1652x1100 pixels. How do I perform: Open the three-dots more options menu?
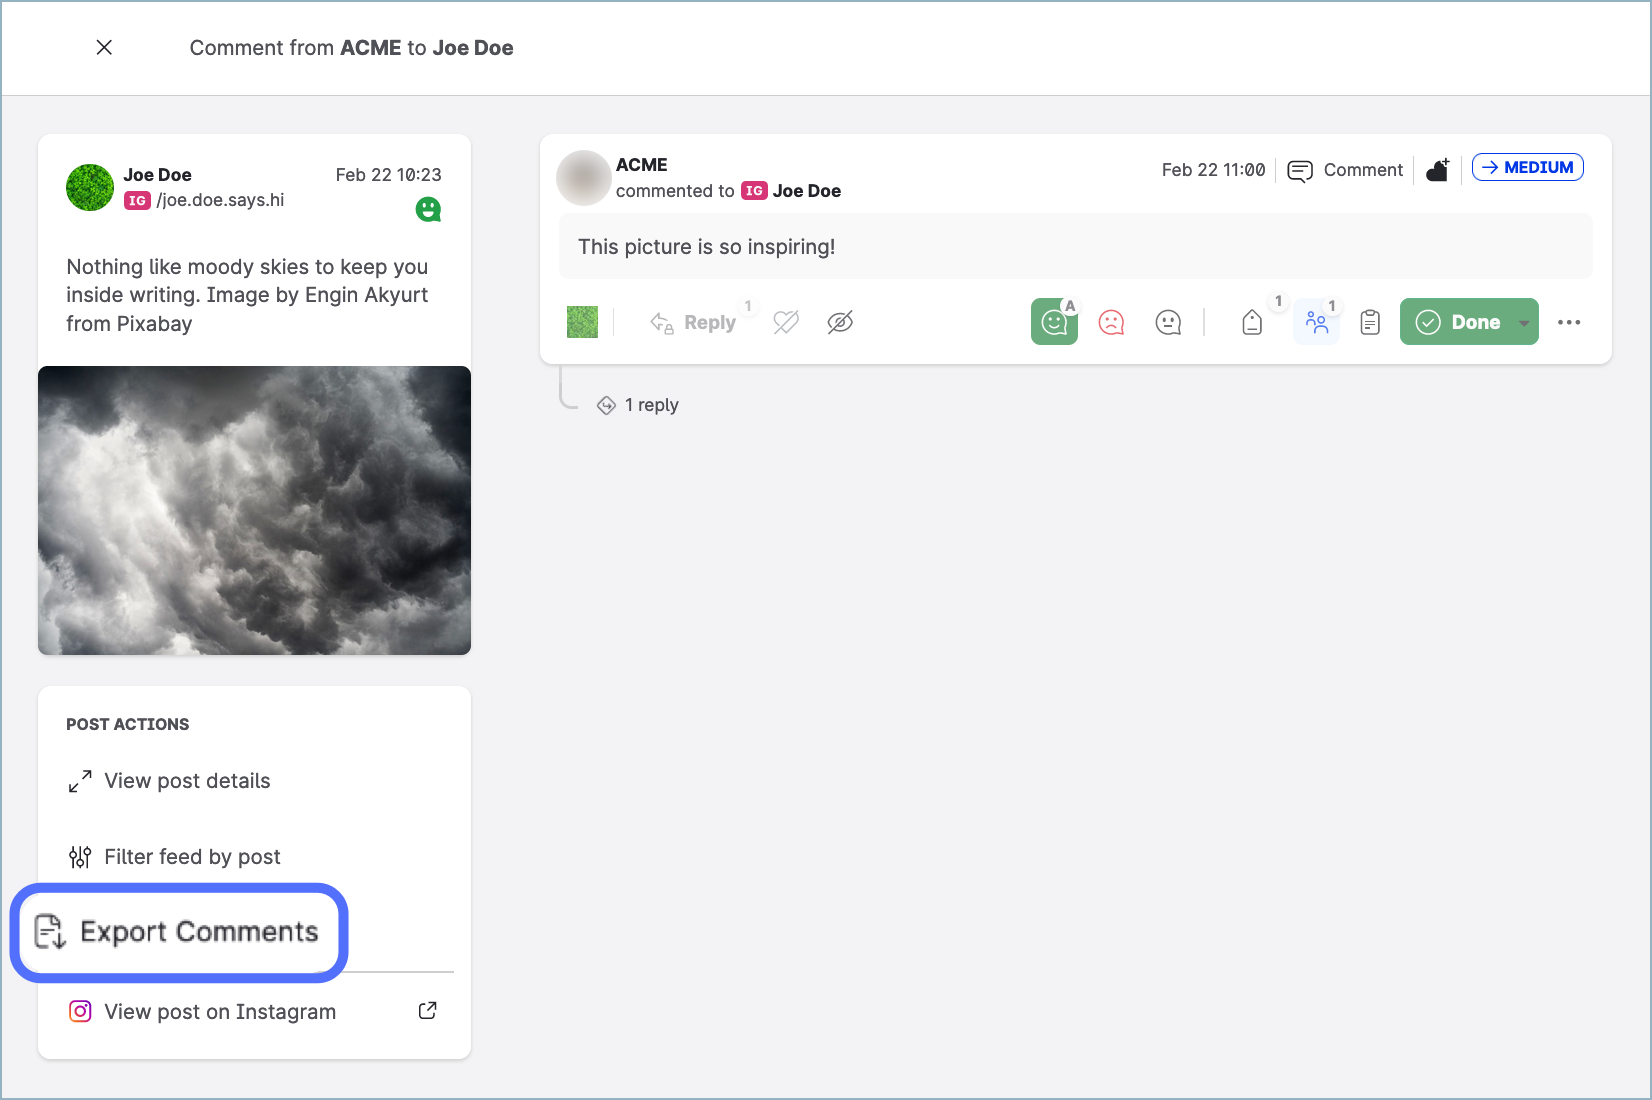(1569, 322)
